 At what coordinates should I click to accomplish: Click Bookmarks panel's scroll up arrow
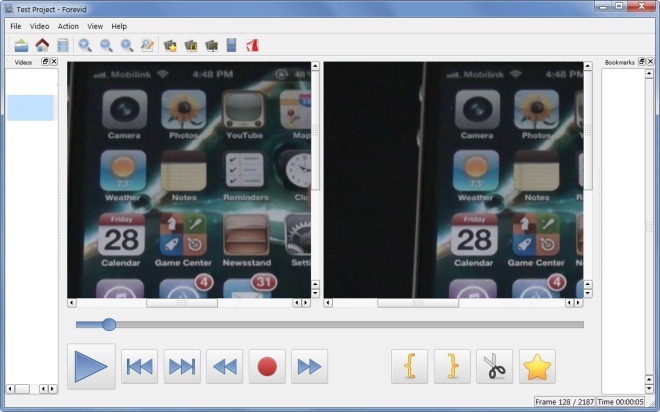point(649,74)
